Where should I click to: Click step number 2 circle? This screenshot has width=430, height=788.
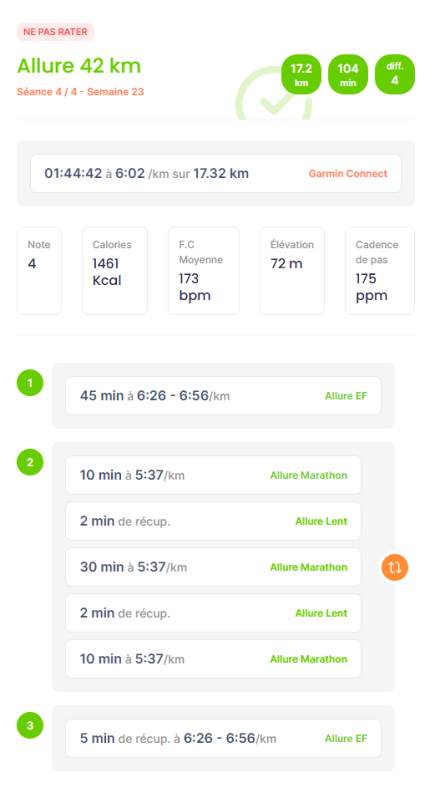pos(30,462)
